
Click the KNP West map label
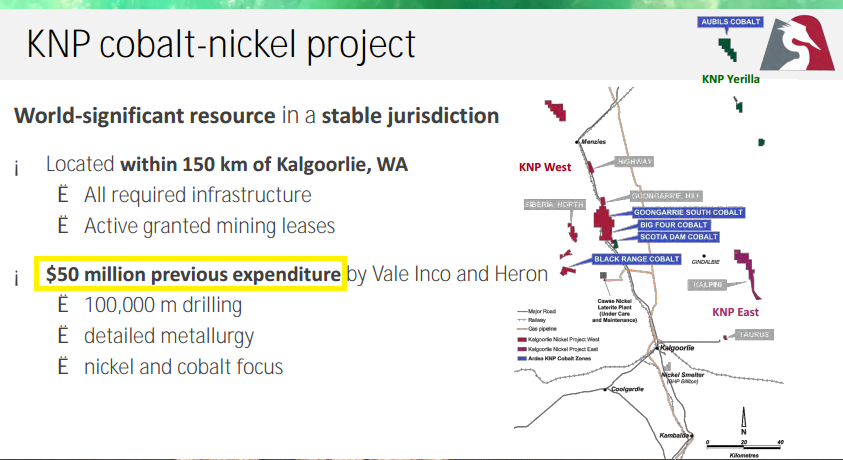click(545, 167)
